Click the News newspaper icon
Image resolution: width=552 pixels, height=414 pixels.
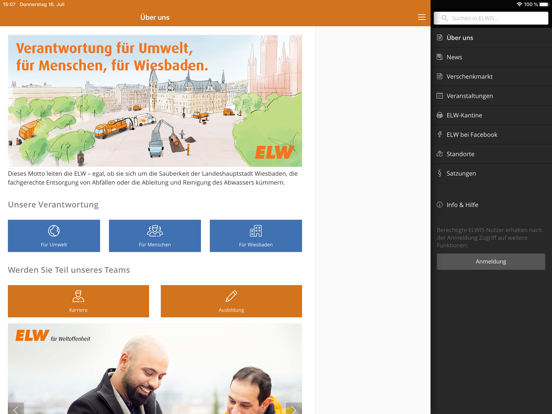pyautogui.click(x=439, y=57)
